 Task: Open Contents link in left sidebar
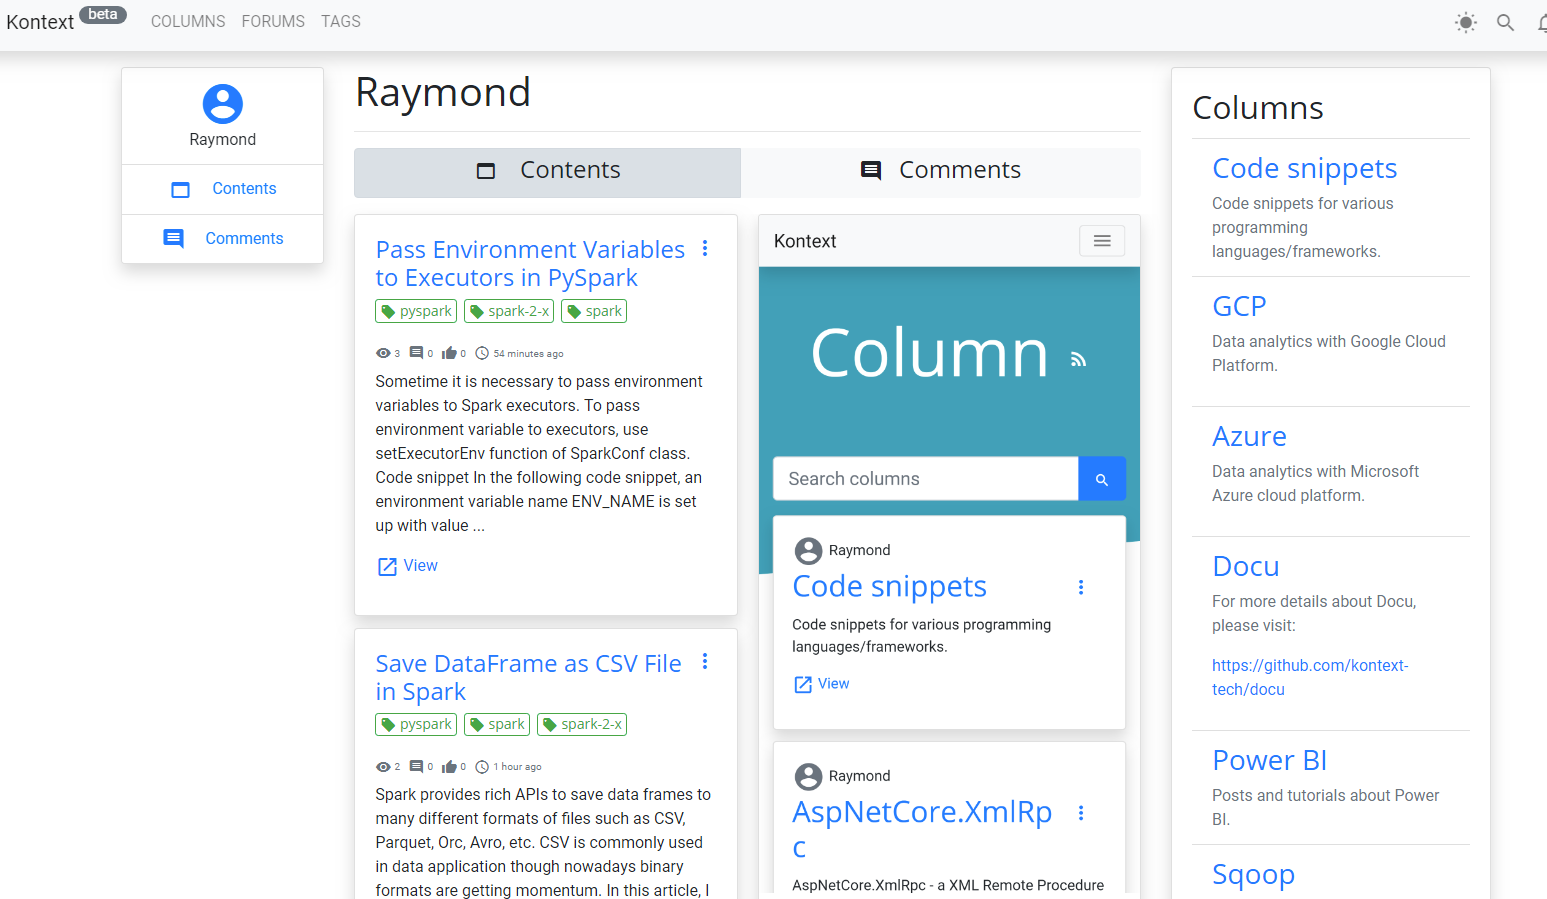coord(244,189)
